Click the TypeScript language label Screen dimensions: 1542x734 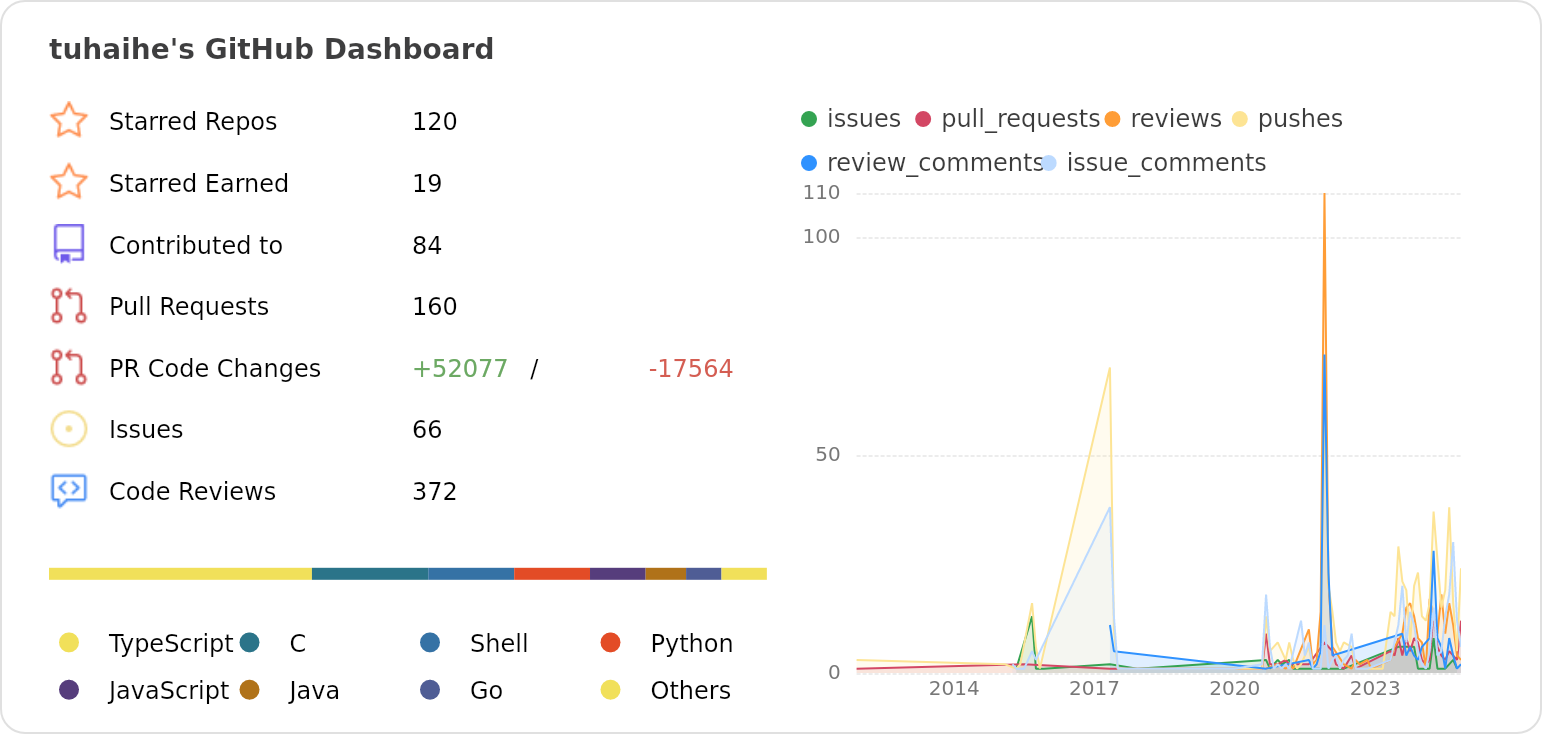click(171, 644)
